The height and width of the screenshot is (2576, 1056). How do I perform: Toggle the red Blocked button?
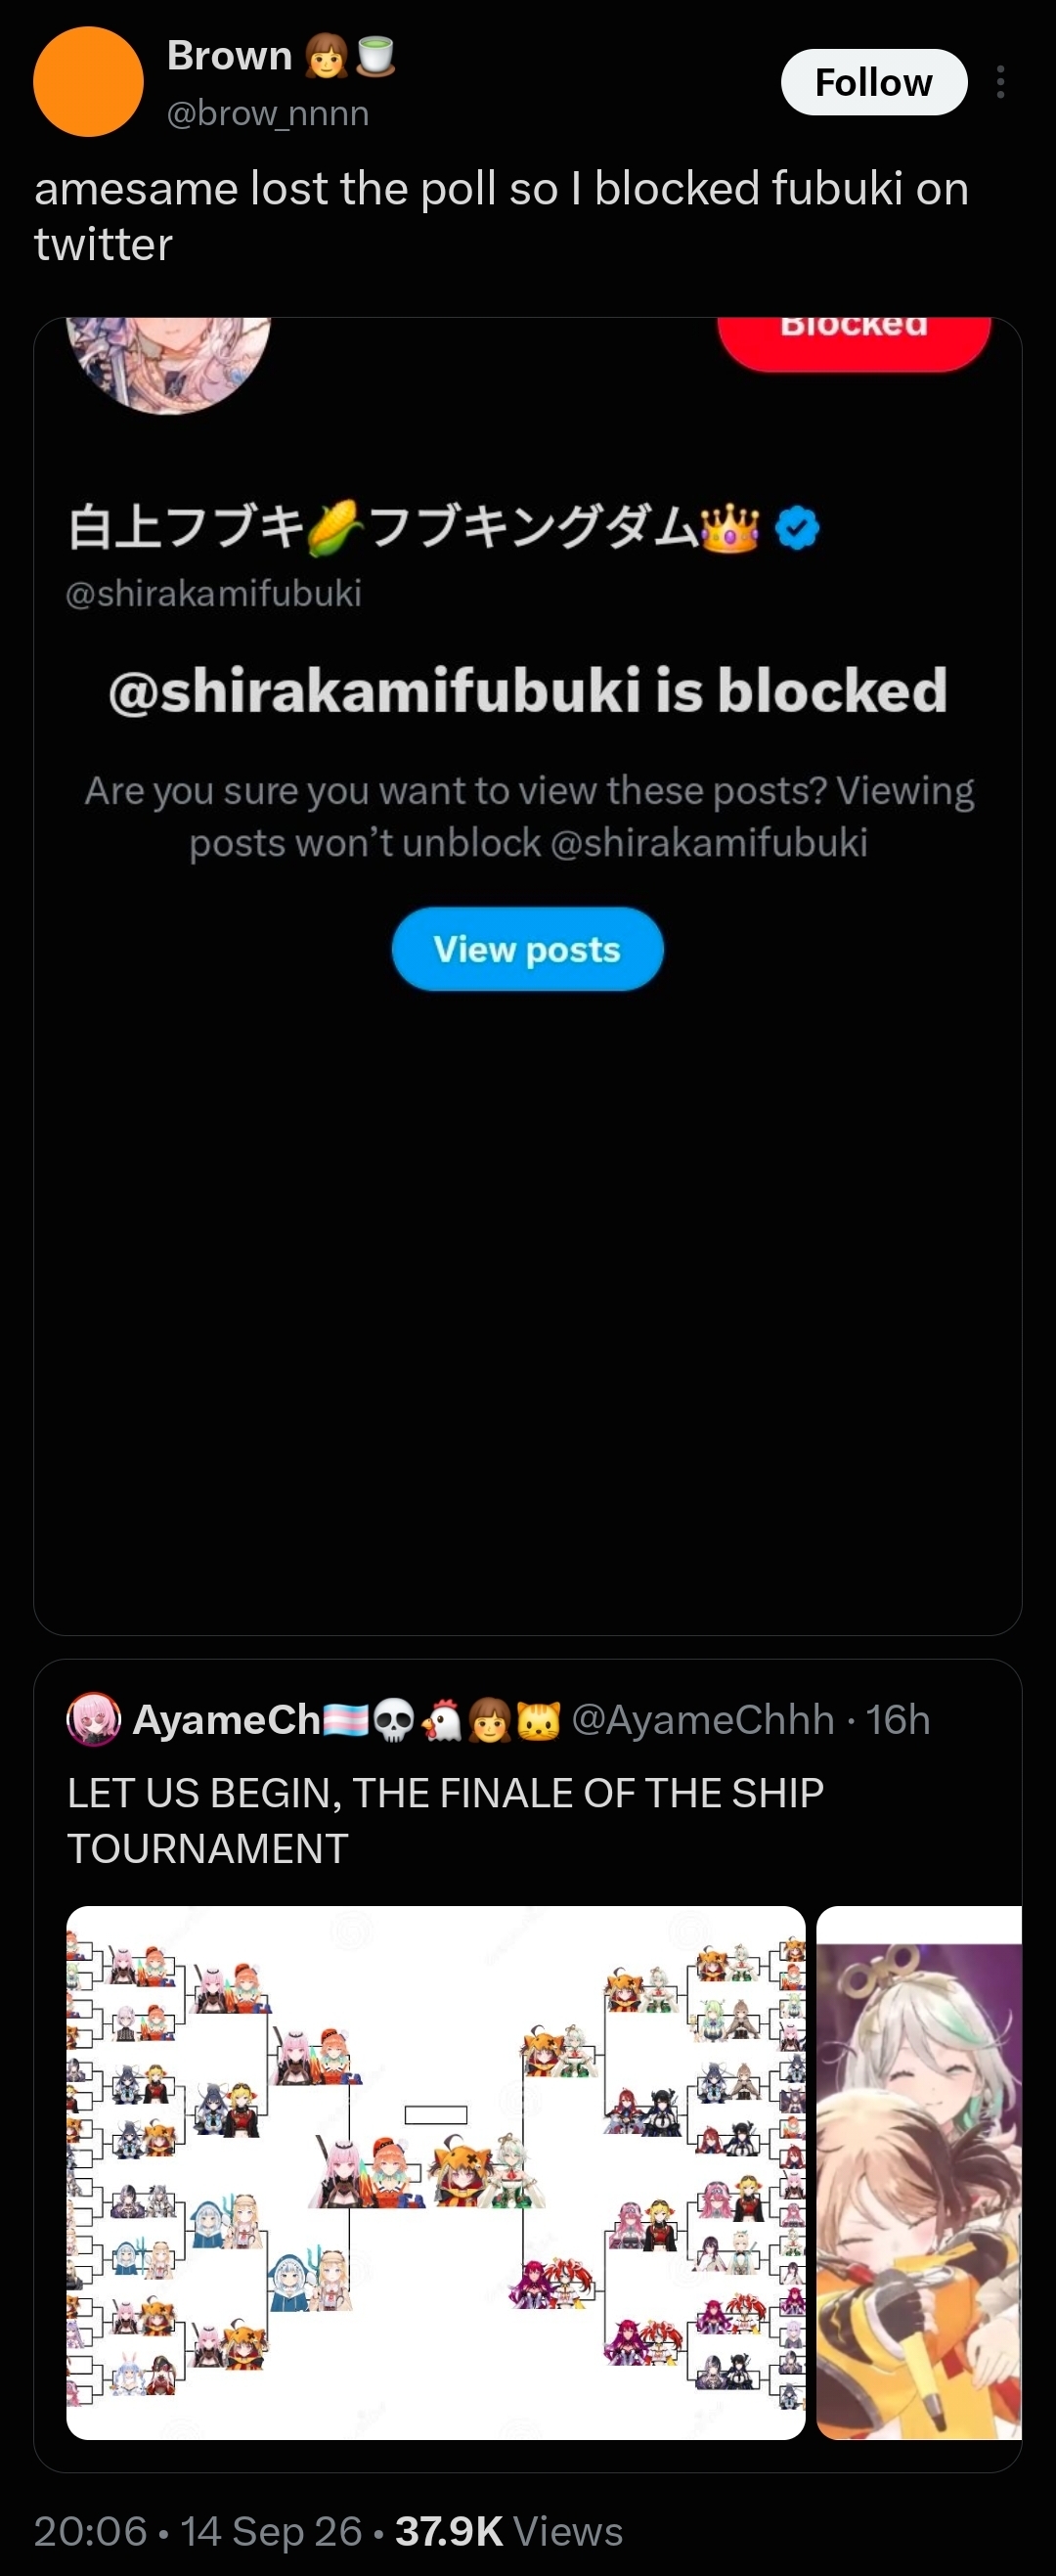(x=854, y=338)
